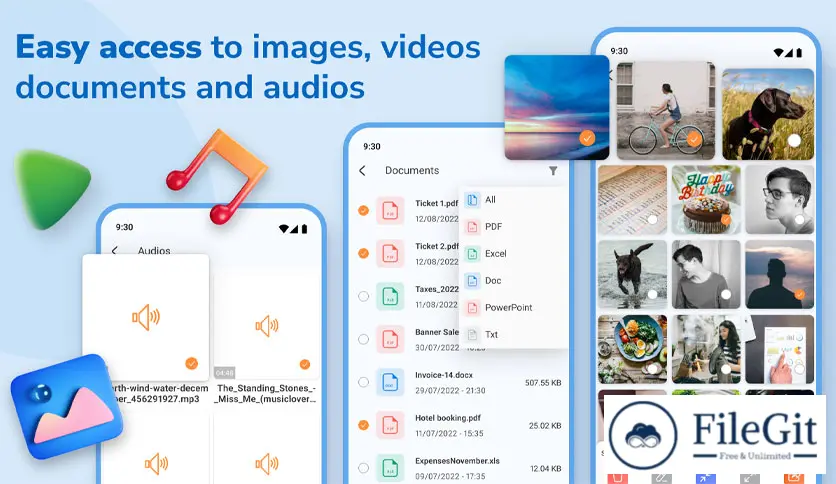Open the hand touching charts photo
Screen dimensions: 836x484
pos(779,349)
